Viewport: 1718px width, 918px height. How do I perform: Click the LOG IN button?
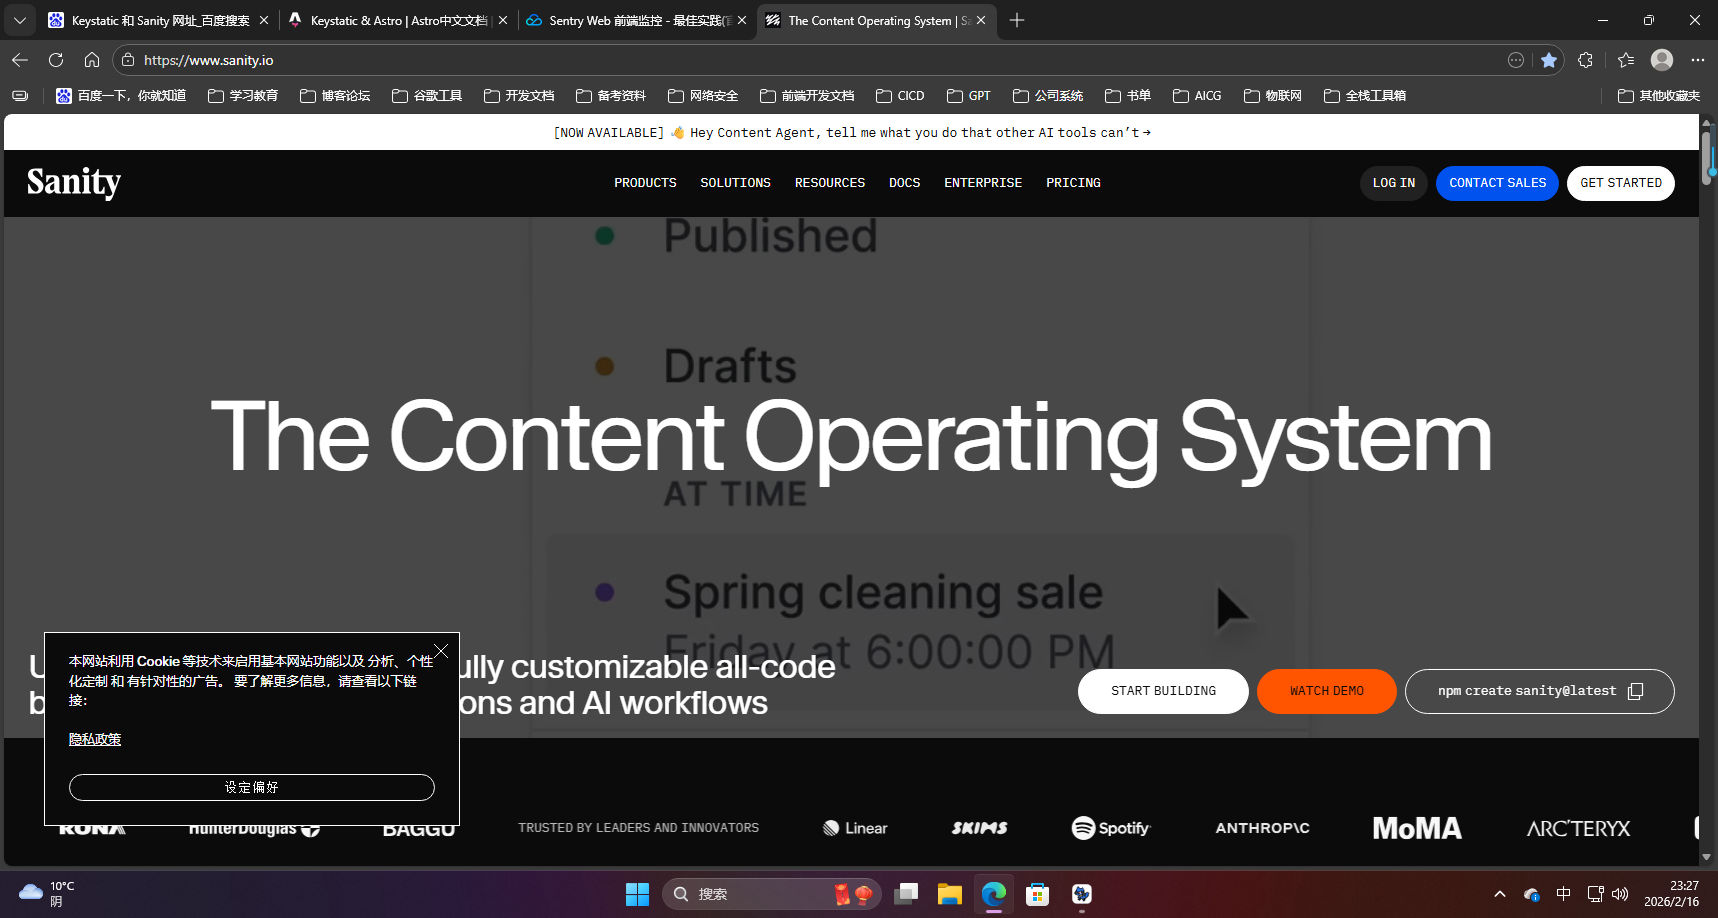pyautogui.click(x=1394, y=183)
